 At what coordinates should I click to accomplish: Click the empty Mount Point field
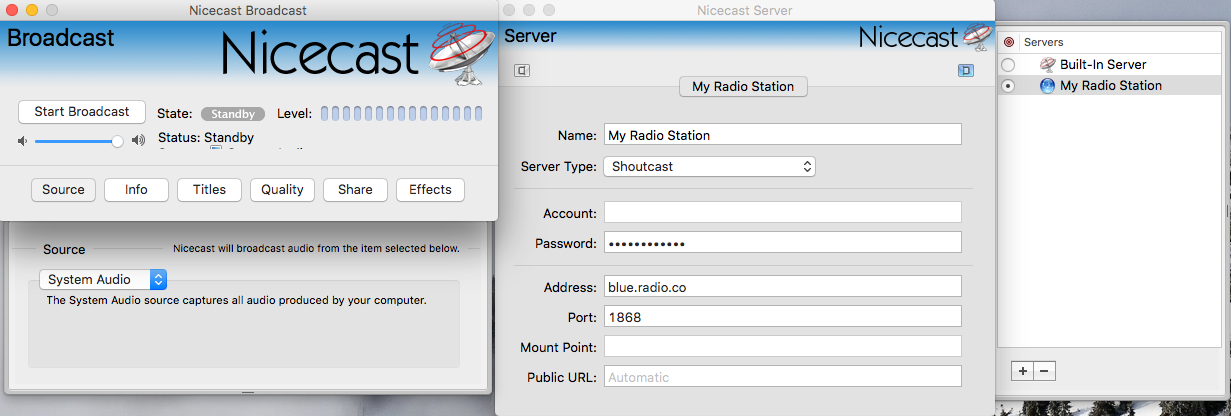782,347
